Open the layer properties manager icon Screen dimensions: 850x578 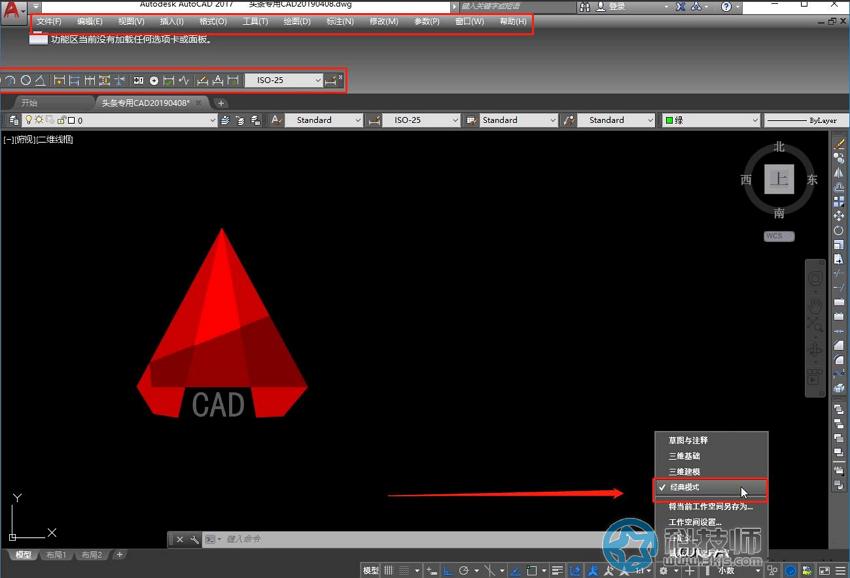point(14,120)
